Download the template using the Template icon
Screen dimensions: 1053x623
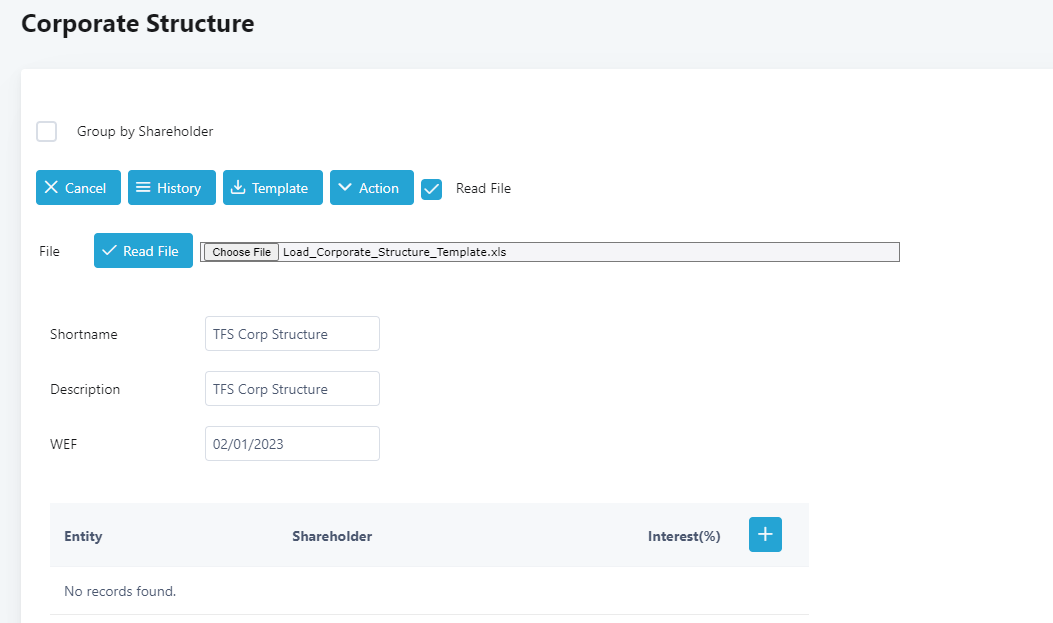(x=238, y=188)
